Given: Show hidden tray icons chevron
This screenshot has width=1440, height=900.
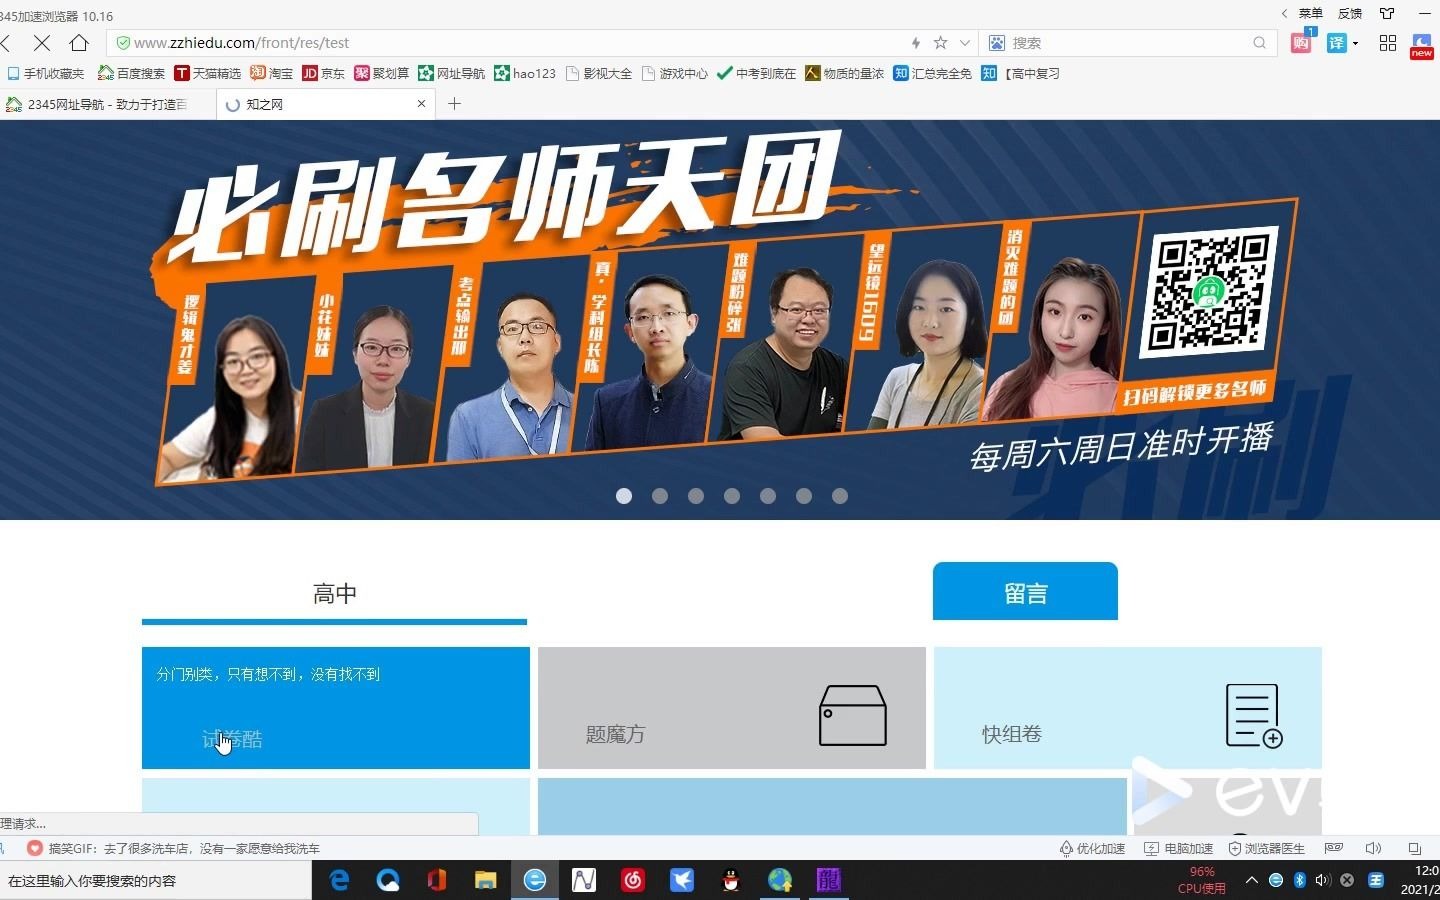Looking at the screenshot, I should pyautogui.click(x=1251, y=880).
